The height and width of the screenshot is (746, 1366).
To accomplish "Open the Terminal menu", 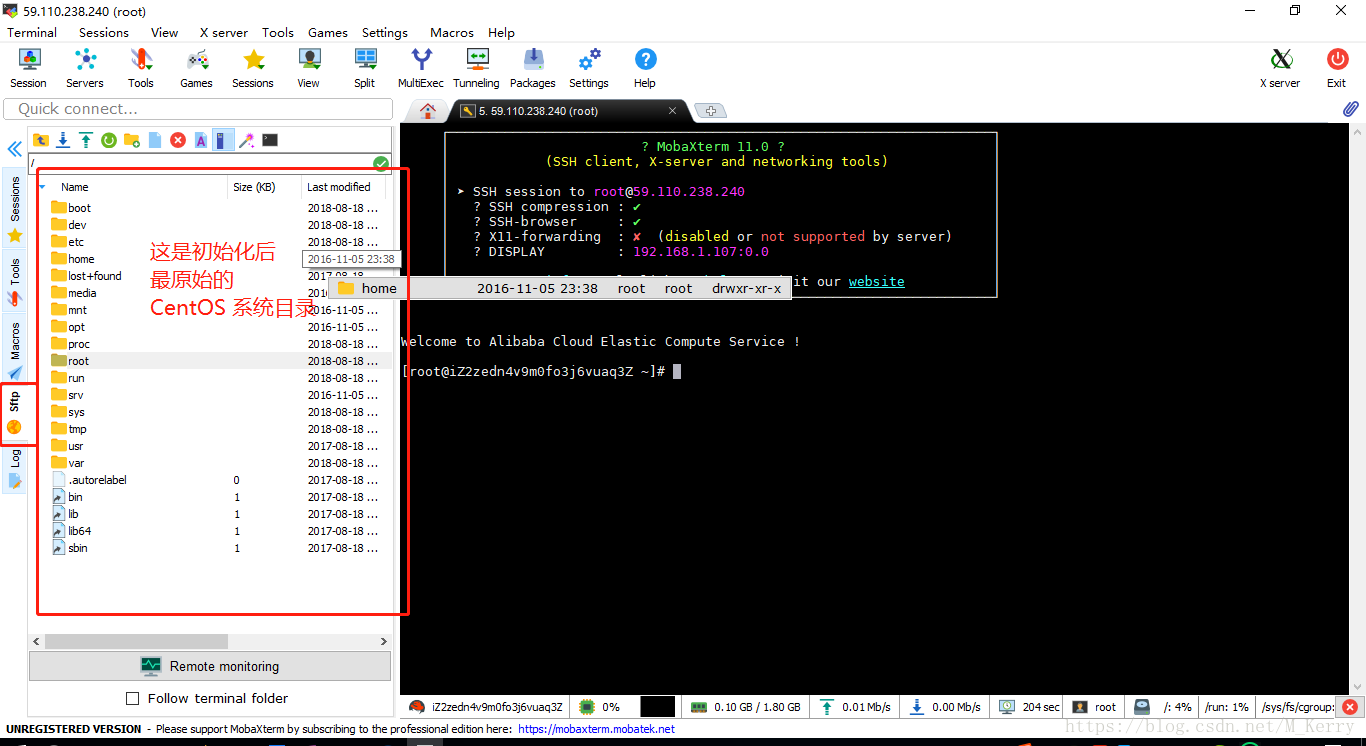I will tap(32, 32).
